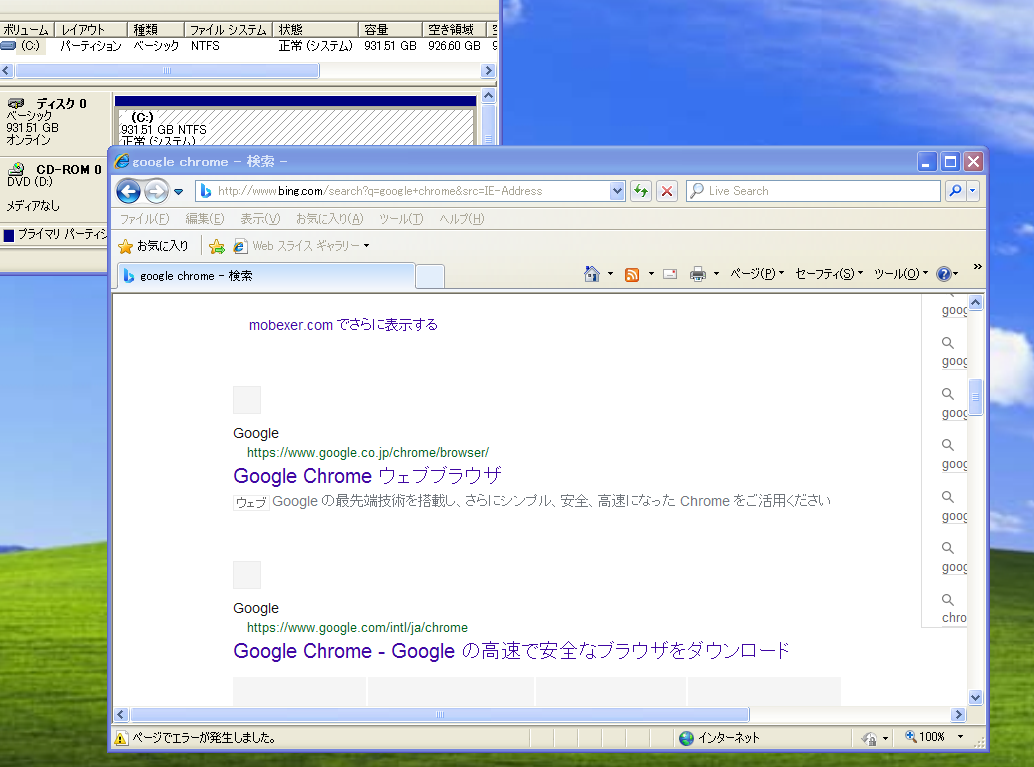1034x767 pixels.
Task: Click the (C:) partition graphic block
Action: pyautogui.click(x=295, y=125)
